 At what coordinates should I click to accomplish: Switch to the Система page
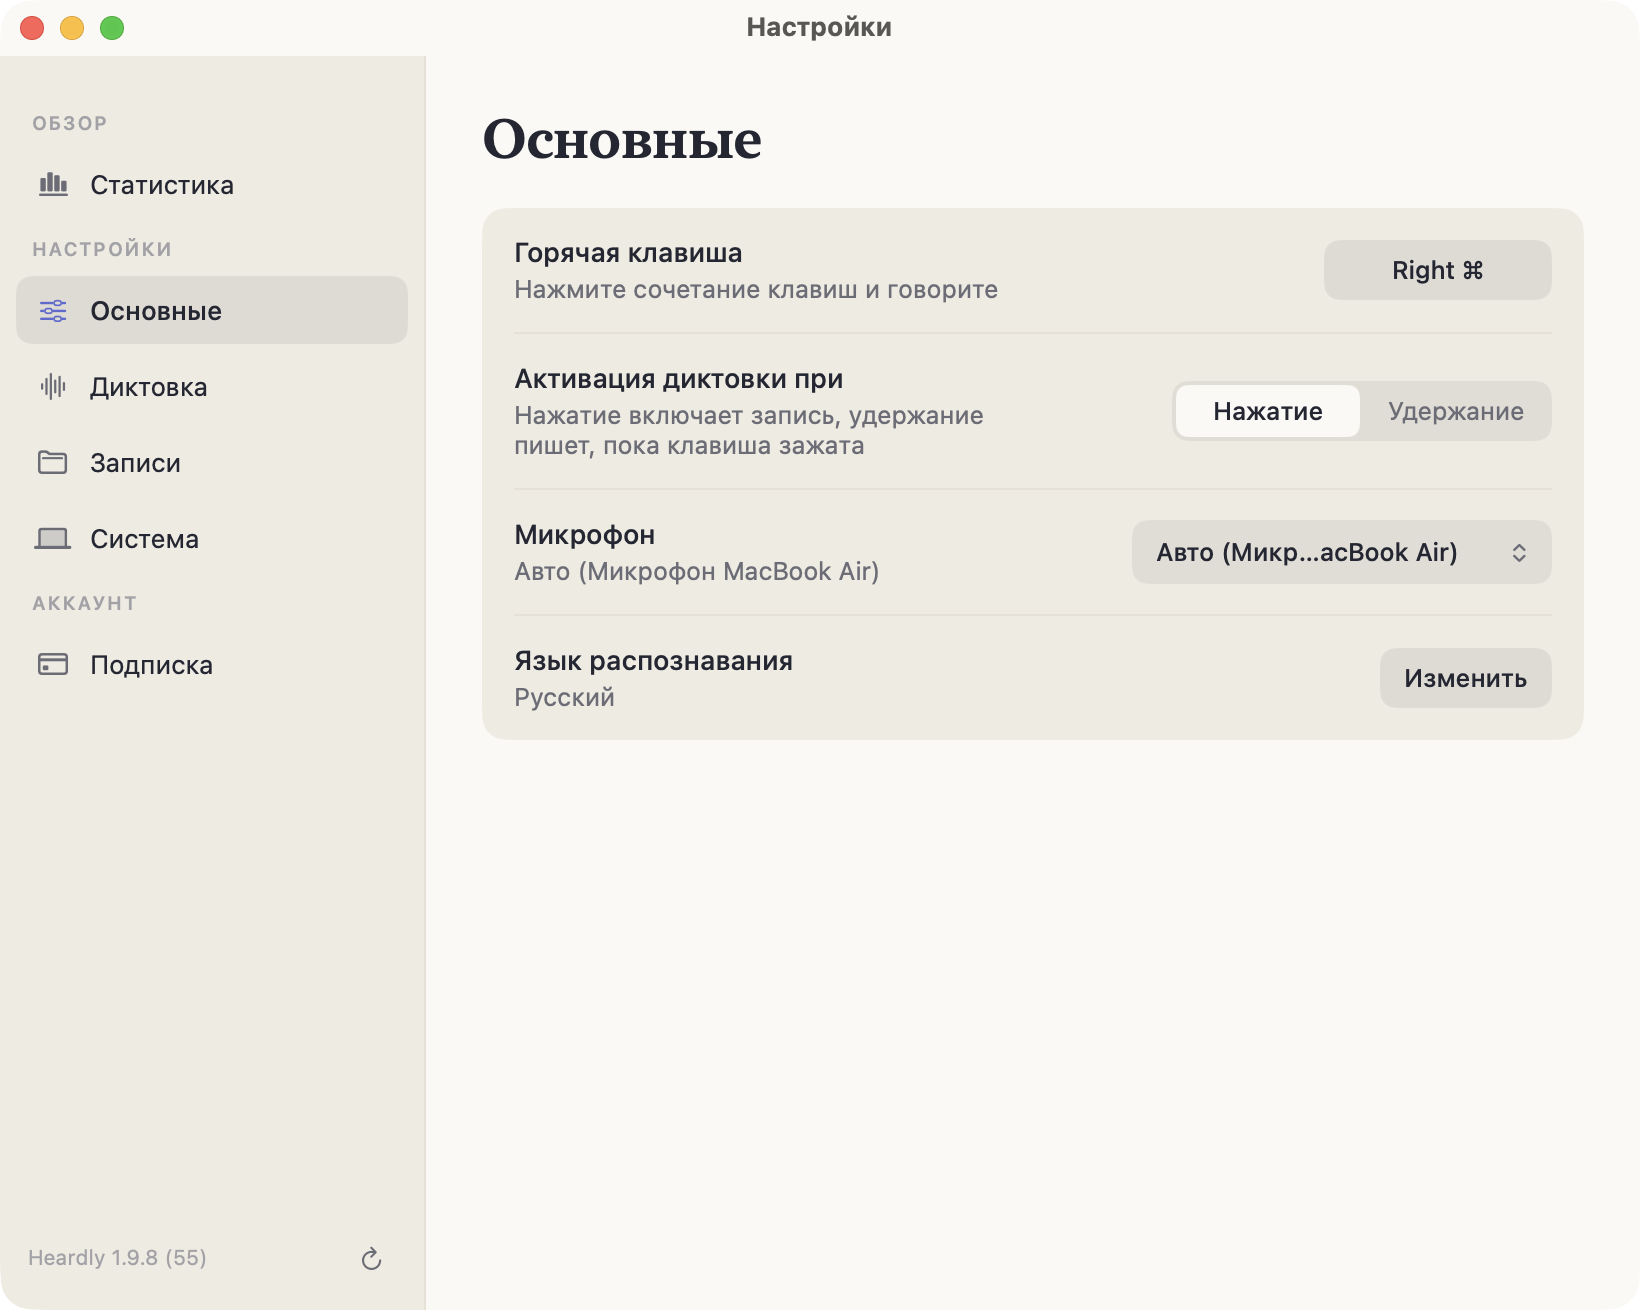pyautogui.click(x=212, y=539)
